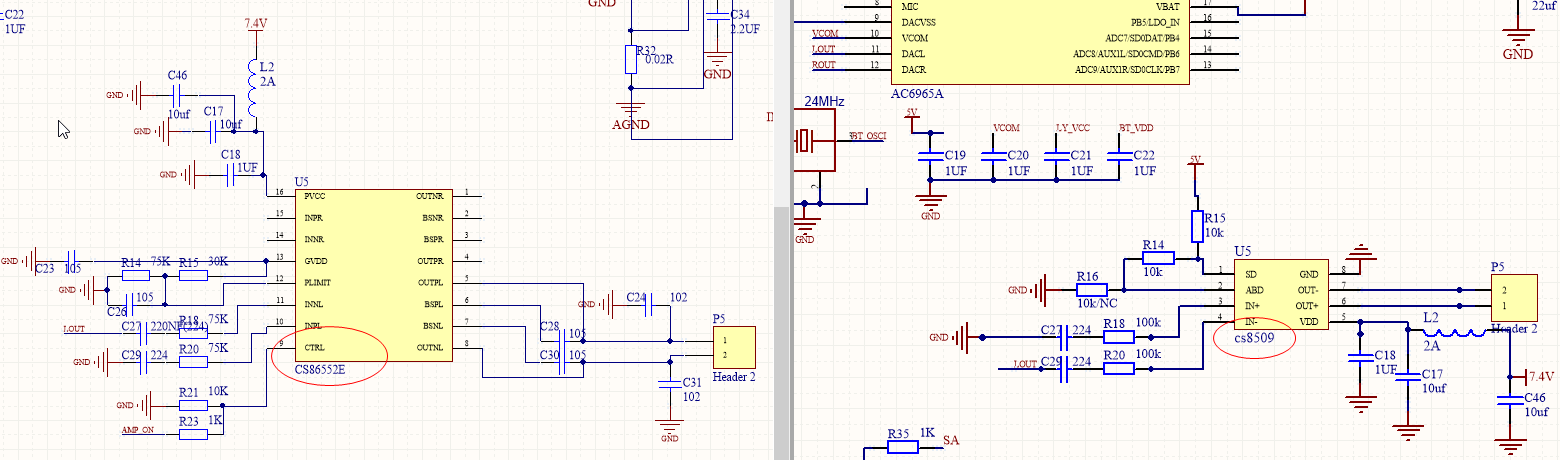Select the cs8509 part name label
Viewport: 1560px width, 460px height.
click(1254, 337)
